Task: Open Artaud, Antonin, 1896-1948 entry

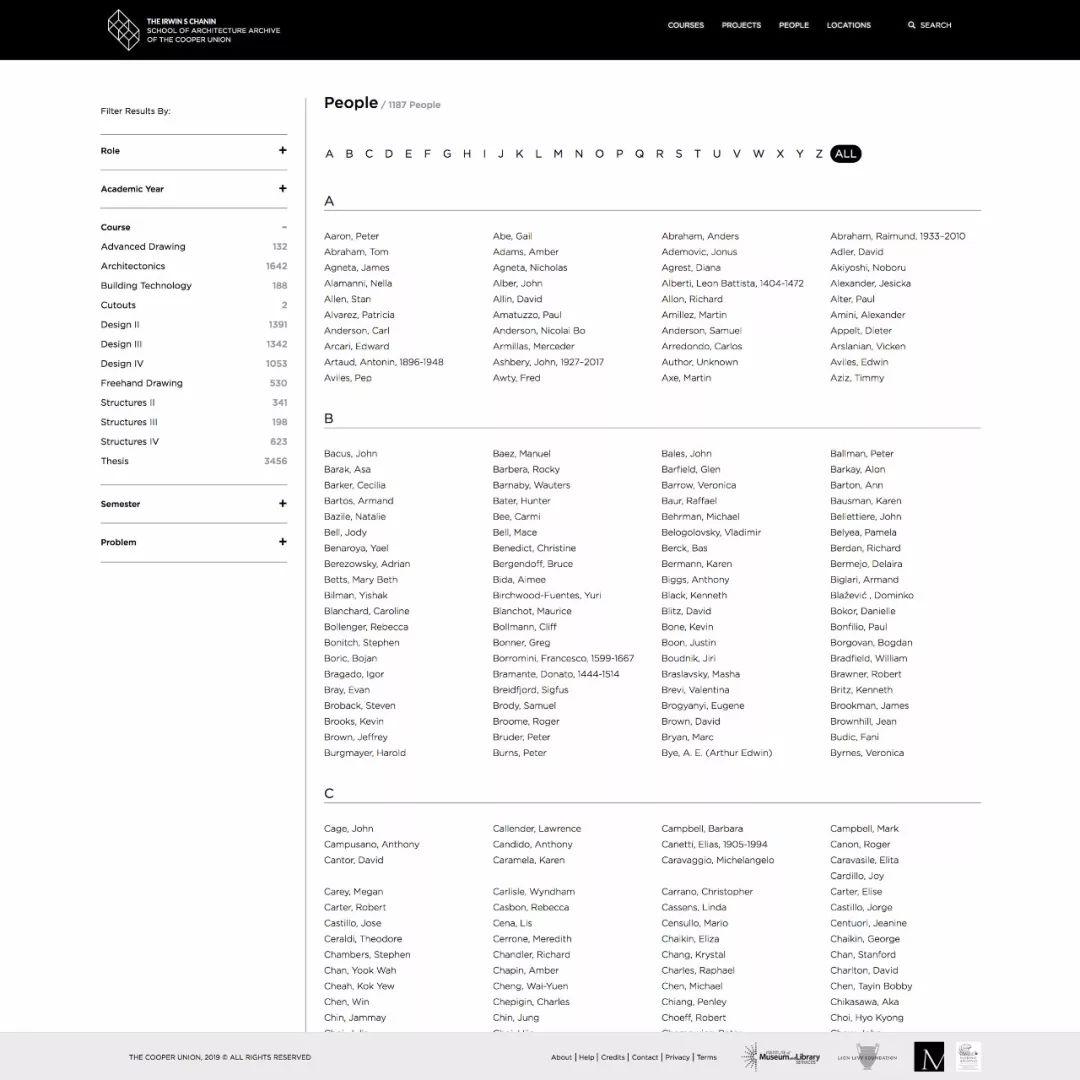Action: (x=384, y=362)
